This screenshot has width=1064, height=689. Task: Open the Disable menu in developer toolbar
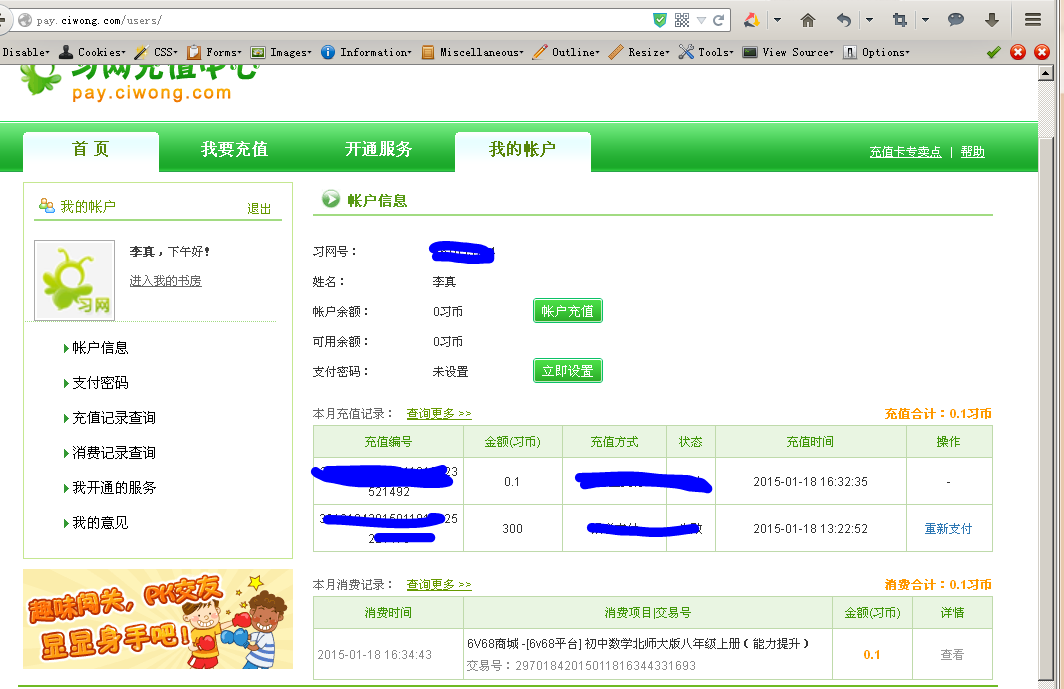click(26, 52)
